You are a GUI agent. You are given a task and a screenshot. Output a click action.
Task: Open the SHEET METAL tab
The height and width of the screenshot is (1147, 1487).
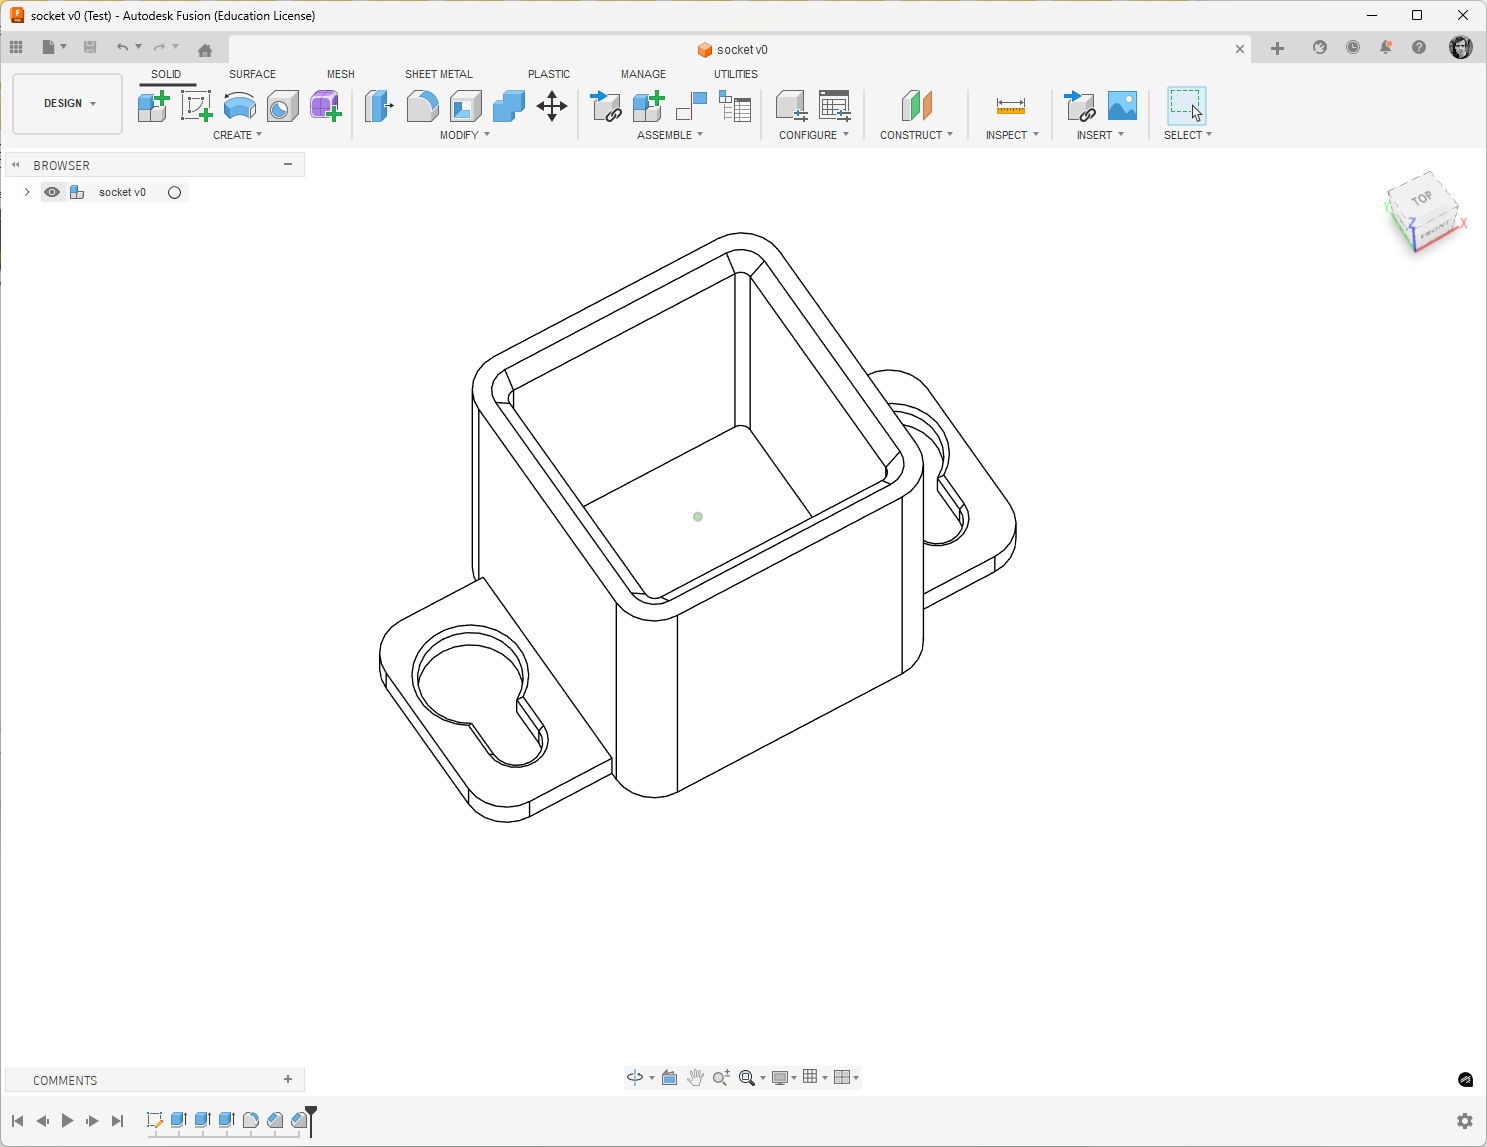pos(439,74)
